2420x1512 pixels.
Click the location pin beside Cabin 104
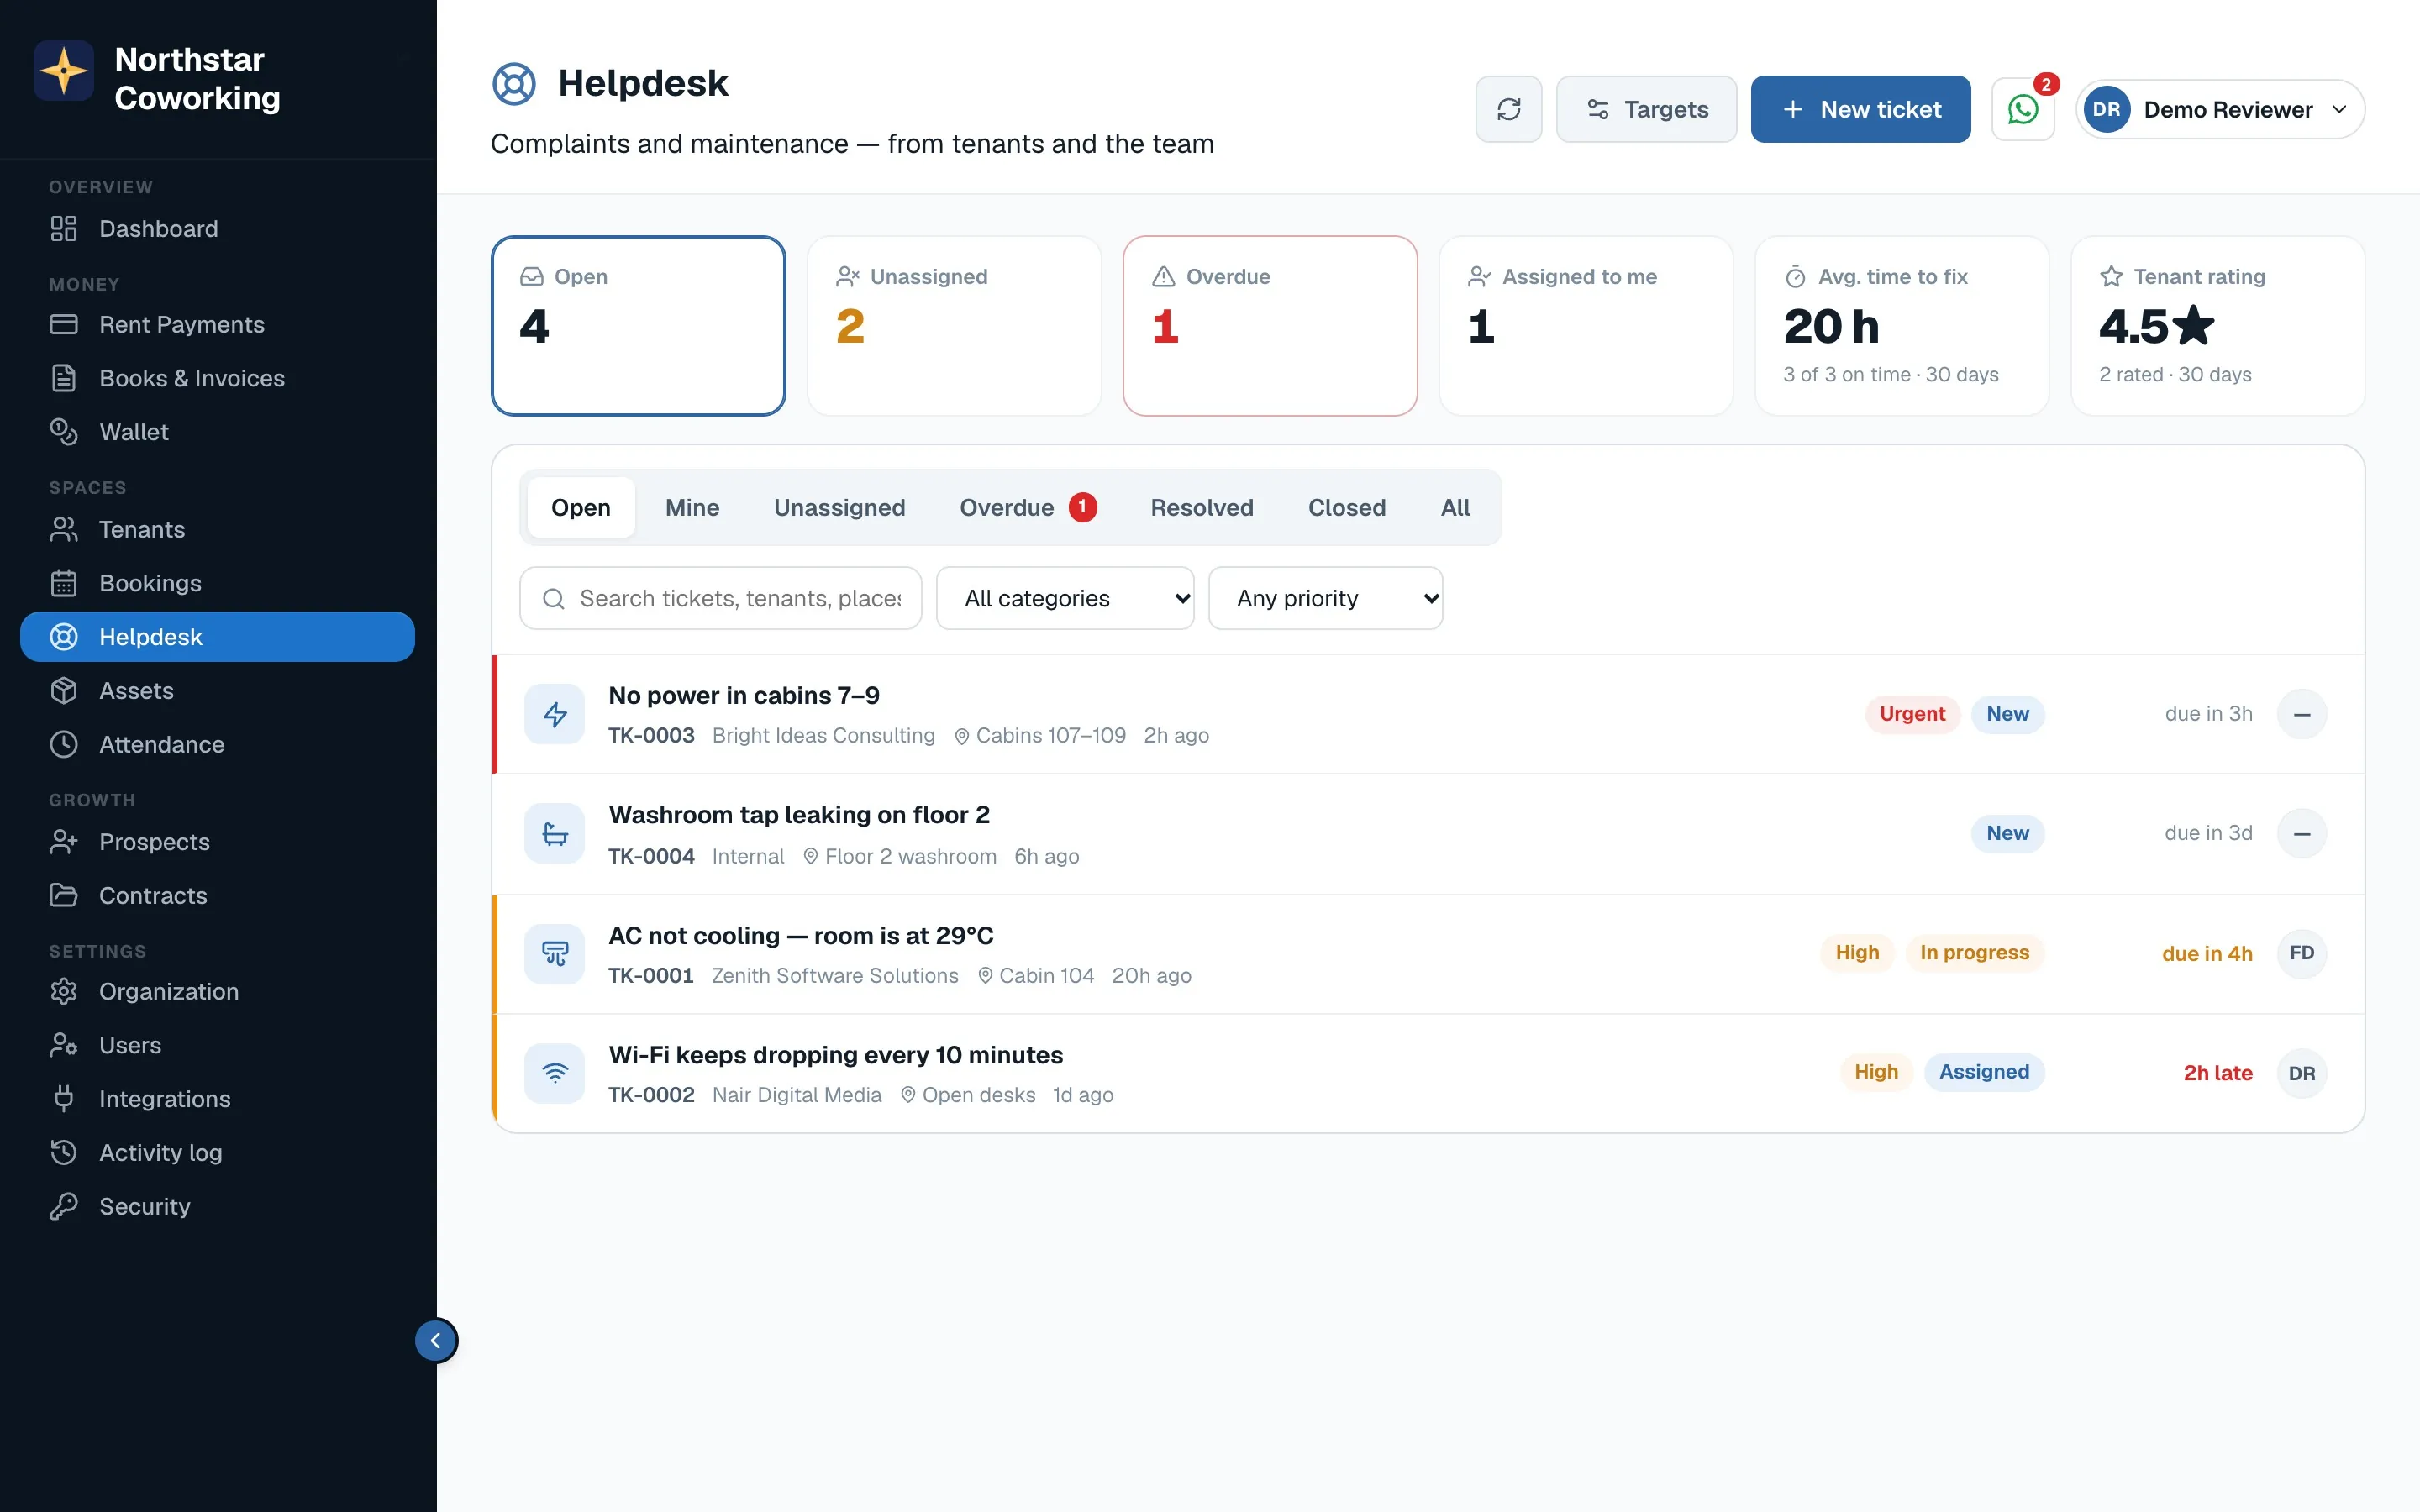click(985, 975)
